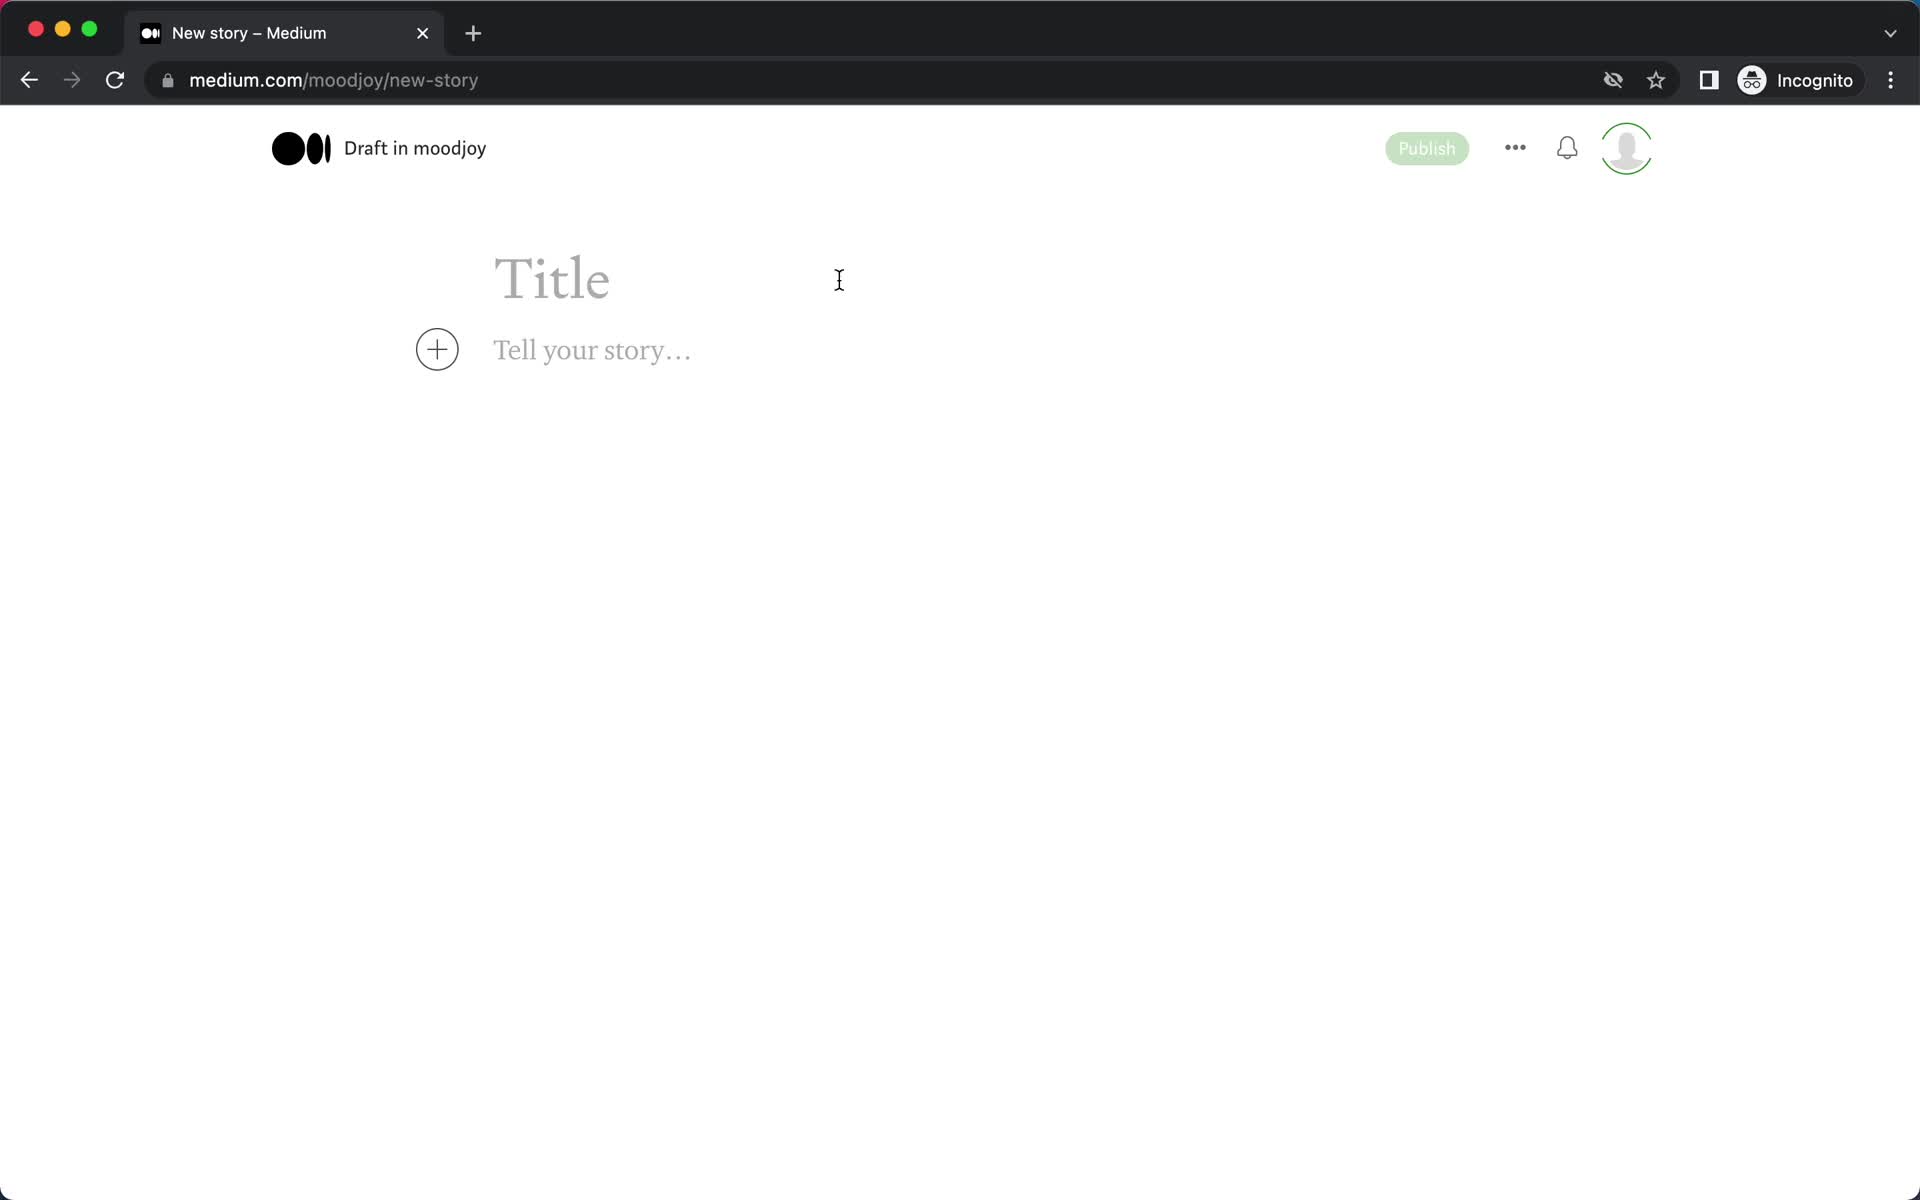Click the user profile avatar icon
This screenshot has width=1920, height=1200.
pos(1626,148)
